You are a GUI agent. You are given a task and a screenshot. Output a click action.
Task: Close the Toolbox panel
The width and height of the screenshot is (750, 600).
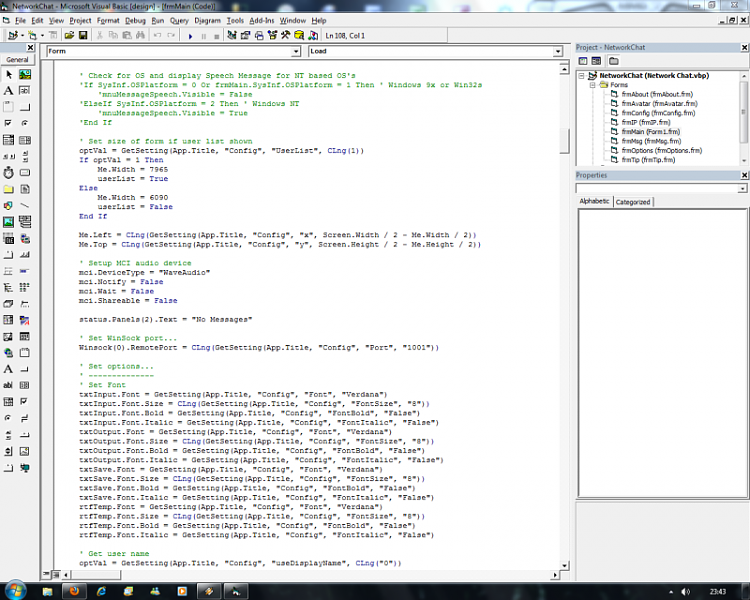point(30,47)
